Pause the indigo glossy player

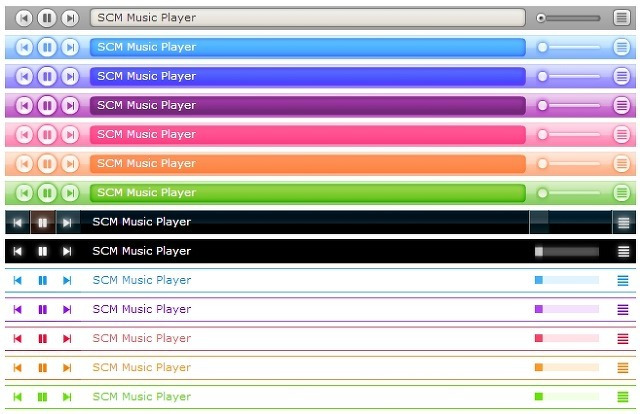point(47,76)
